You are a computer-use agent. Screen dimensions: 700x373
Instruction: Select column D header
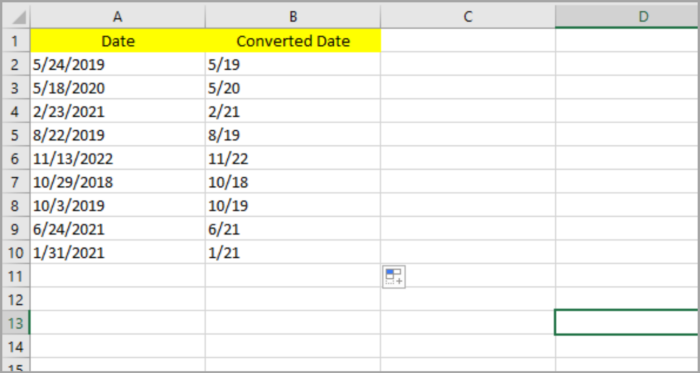627,17
